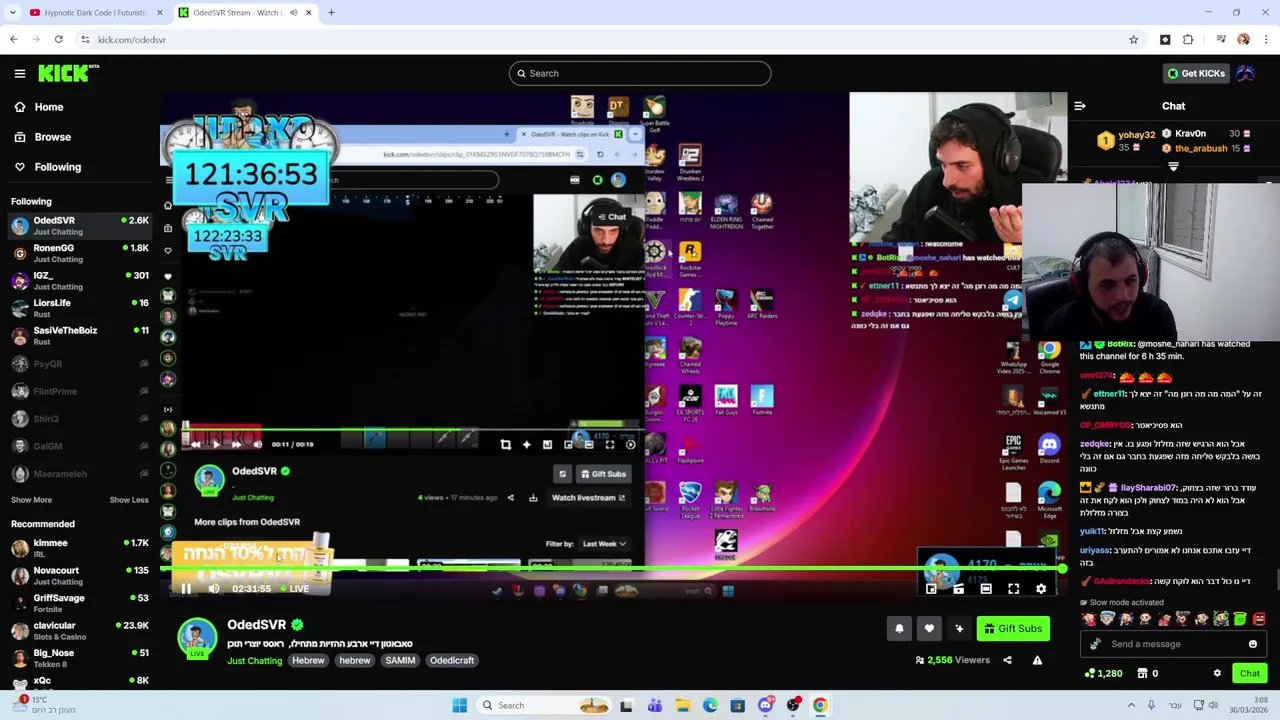Open recommended channel Novacourt

click(80, 576)
